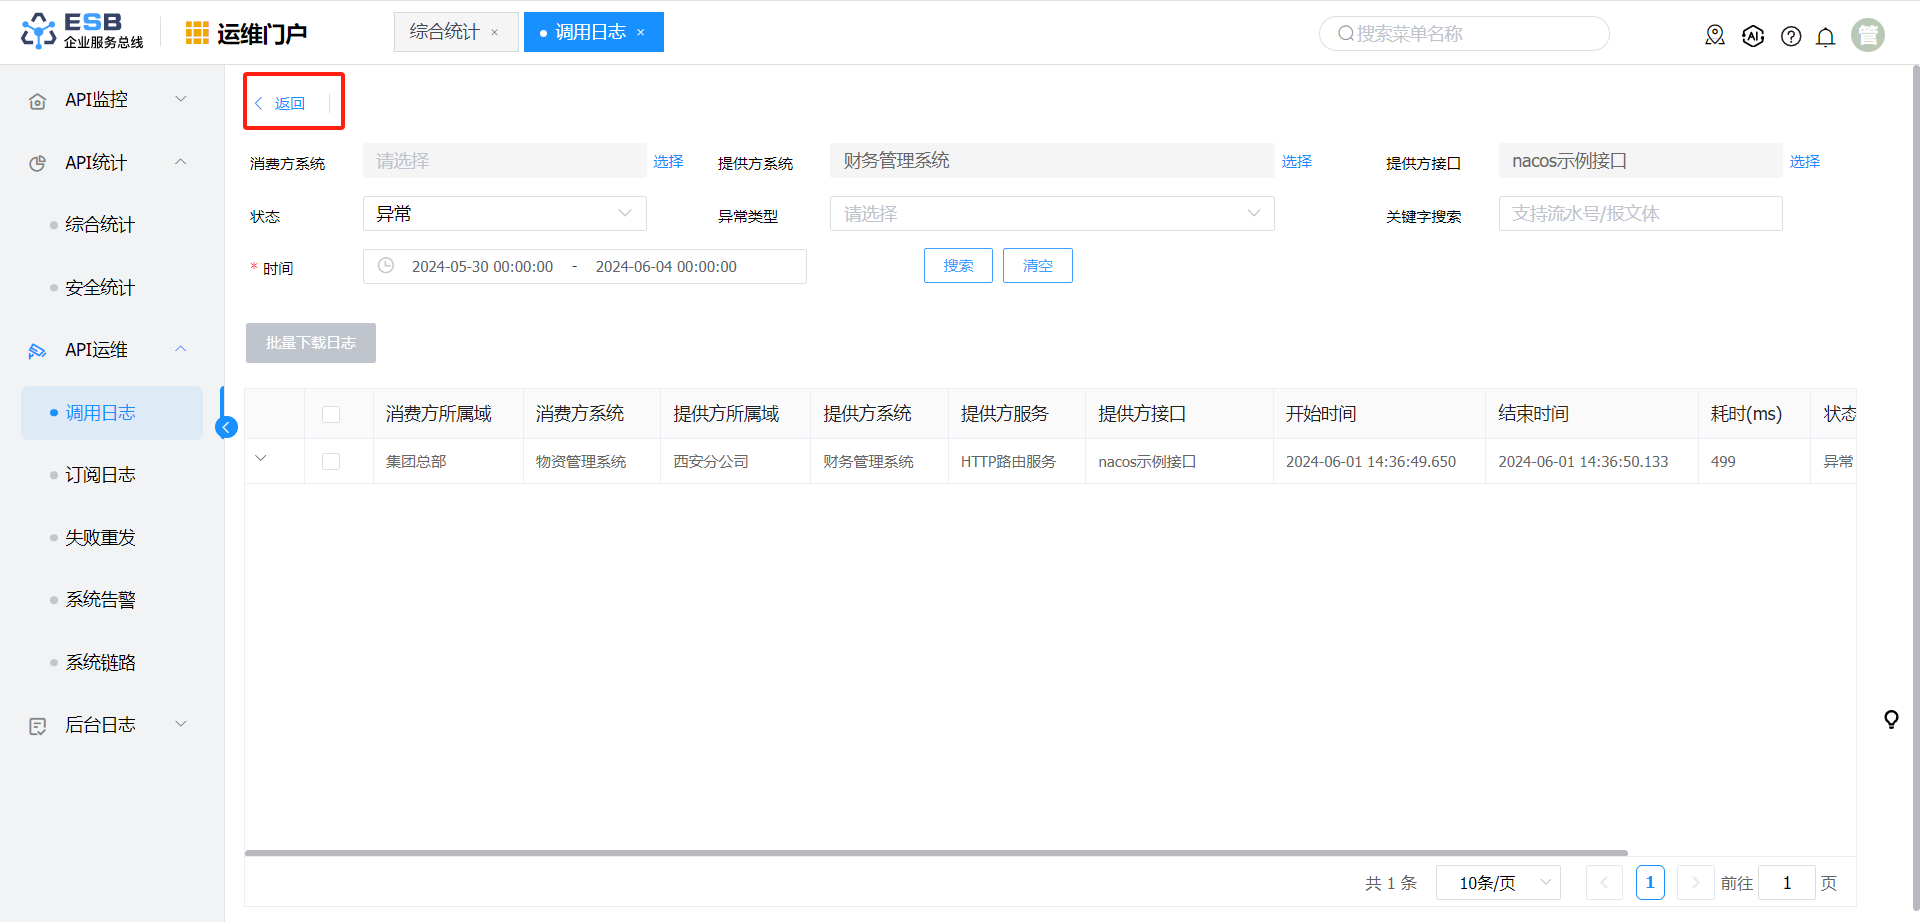Open the user avatar menu

pyautogui.click(x=1867, y=35)
